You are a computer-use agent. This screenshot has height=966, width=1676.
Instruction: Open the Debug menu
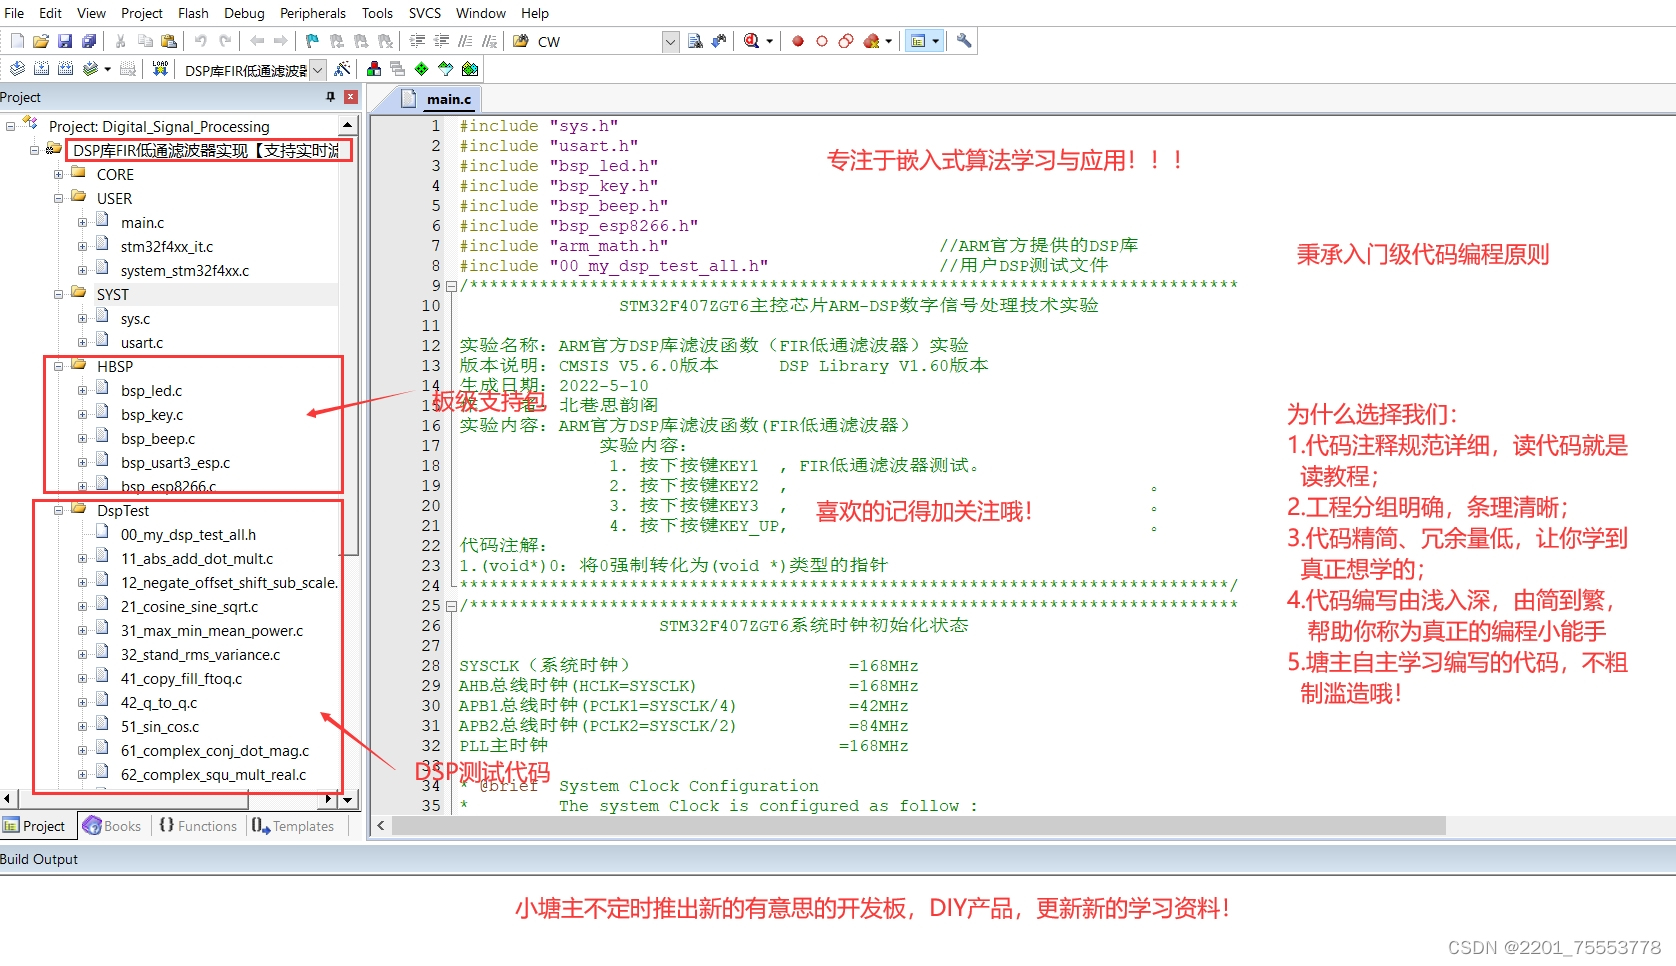[x=244, y=13]
